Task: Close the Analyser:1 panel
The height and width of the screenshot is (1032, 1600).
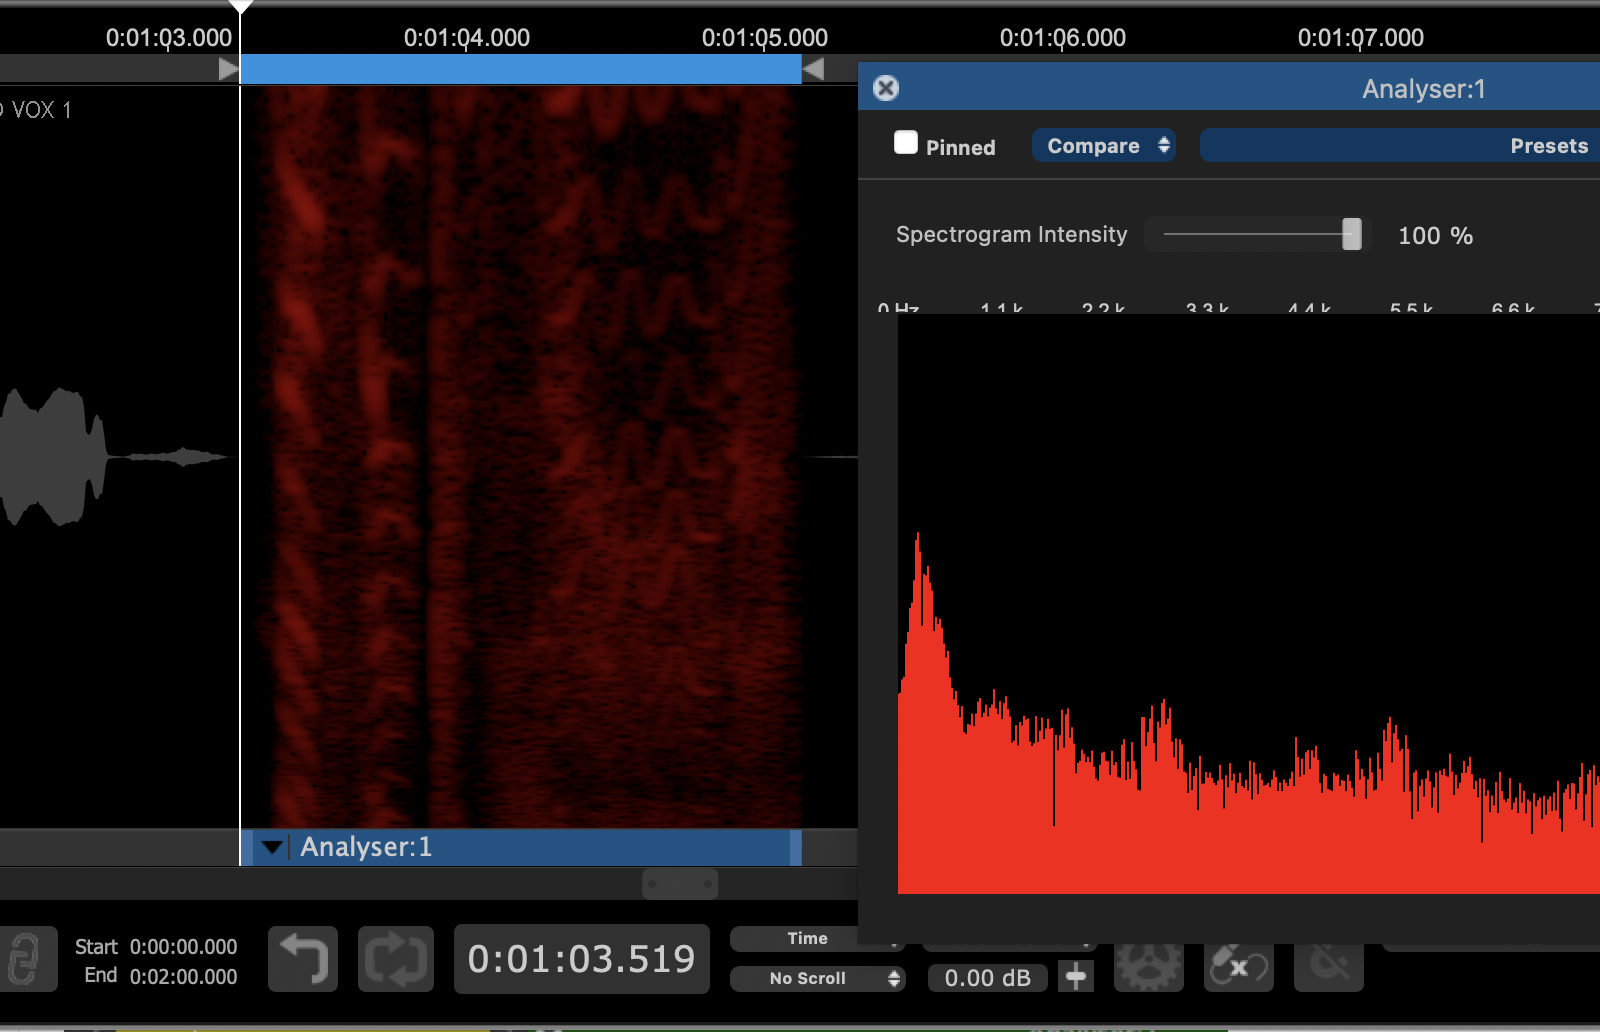Action: [x=886, y=88]
